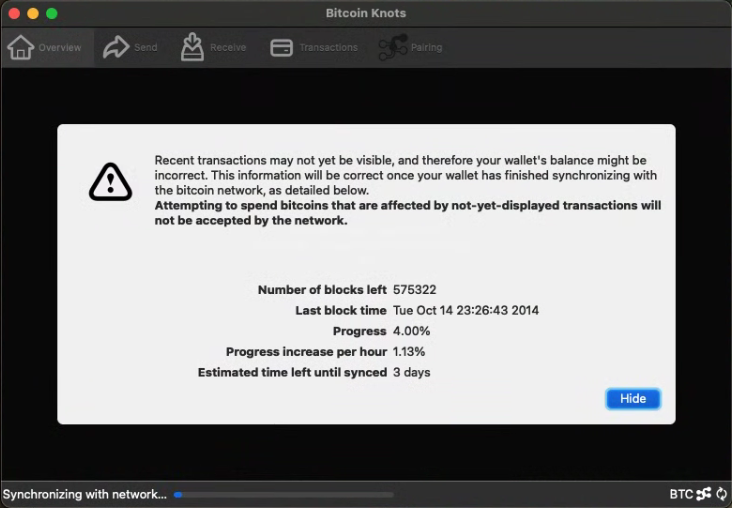Click the Receive inbox icon
This screenshot has height=508, width=732.
coord(192,47)
